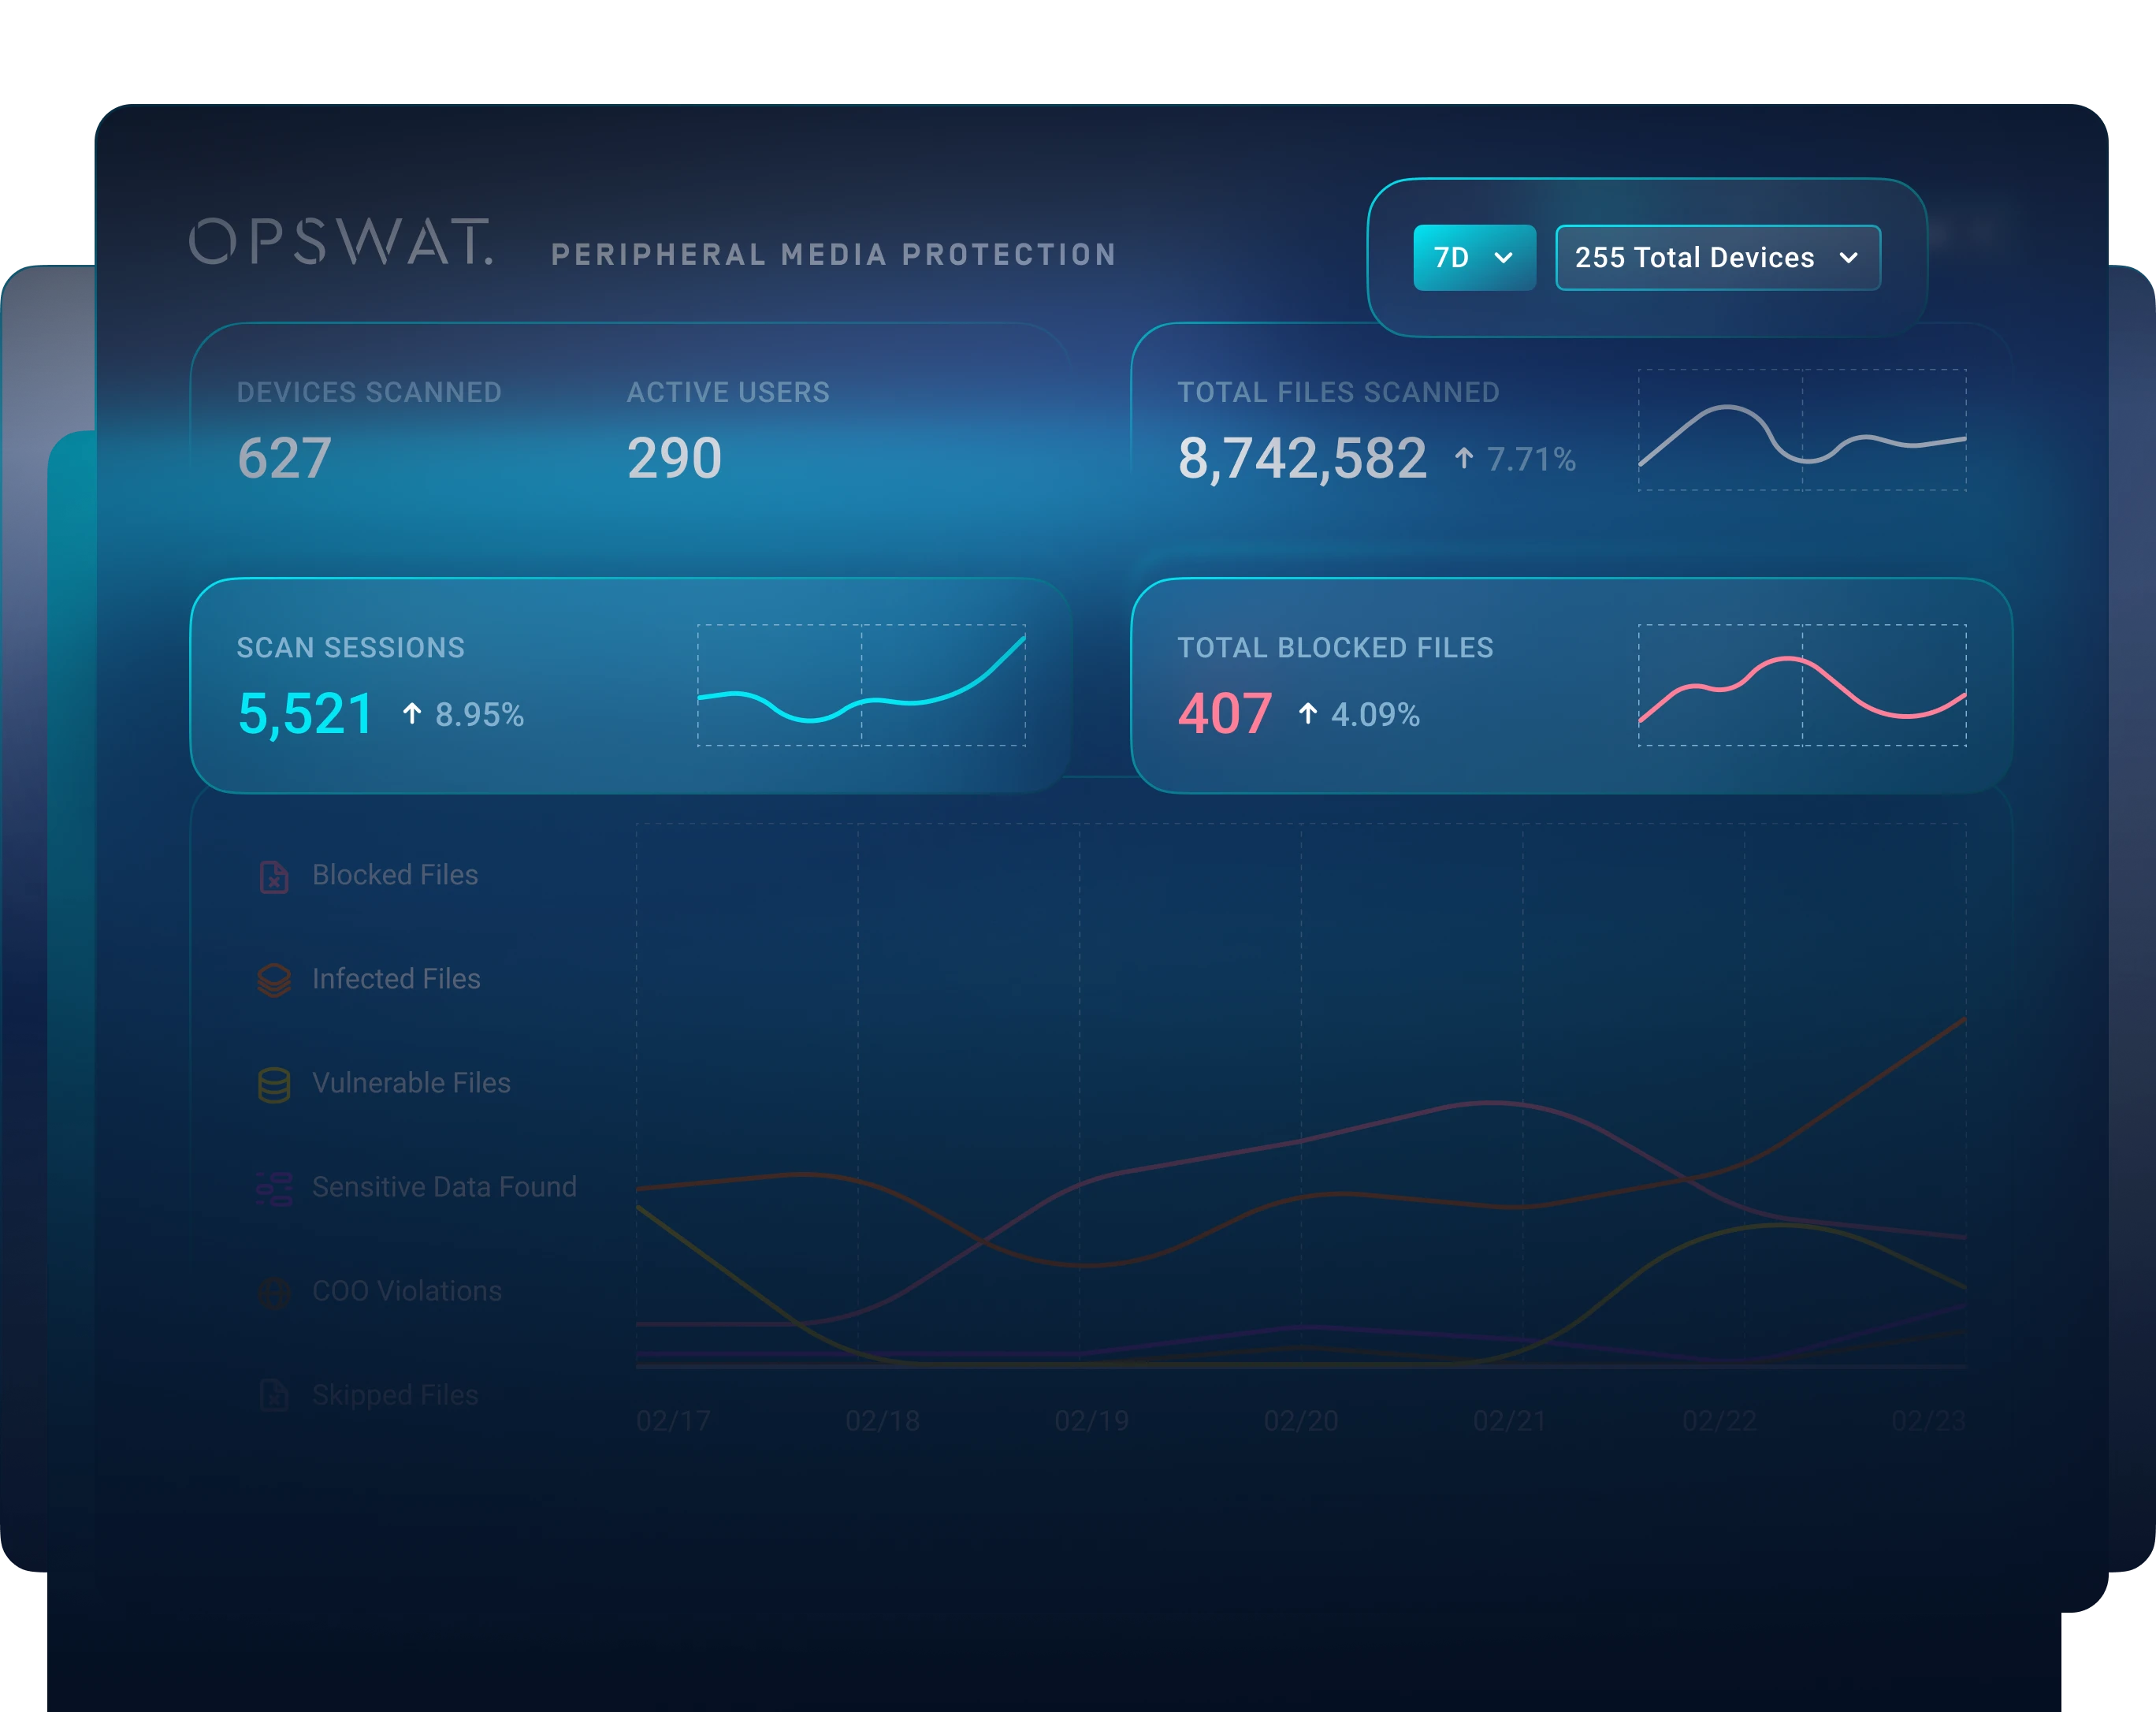Click the Scan Sessions up-arrow trend icon
The width and height of the screenshot is (2156, 1712).
pyautogui.click(x=412, y=714)
